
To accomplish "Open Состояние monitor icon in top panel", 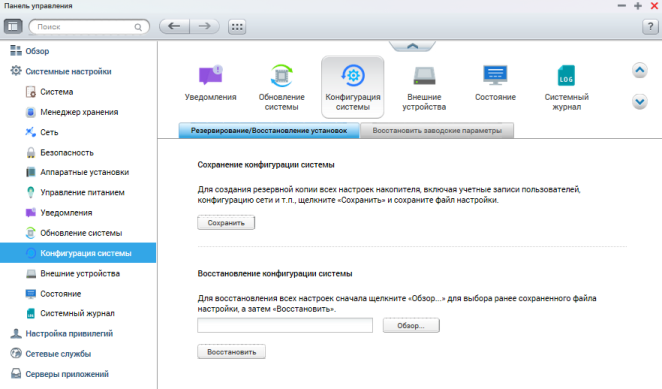I will click(495, 83).
